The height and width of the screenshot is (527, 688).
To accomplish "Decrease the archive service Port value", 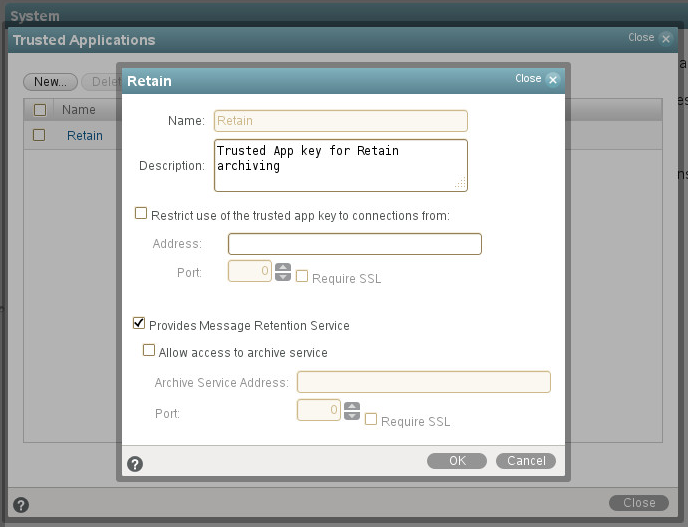I will [352, 416].
